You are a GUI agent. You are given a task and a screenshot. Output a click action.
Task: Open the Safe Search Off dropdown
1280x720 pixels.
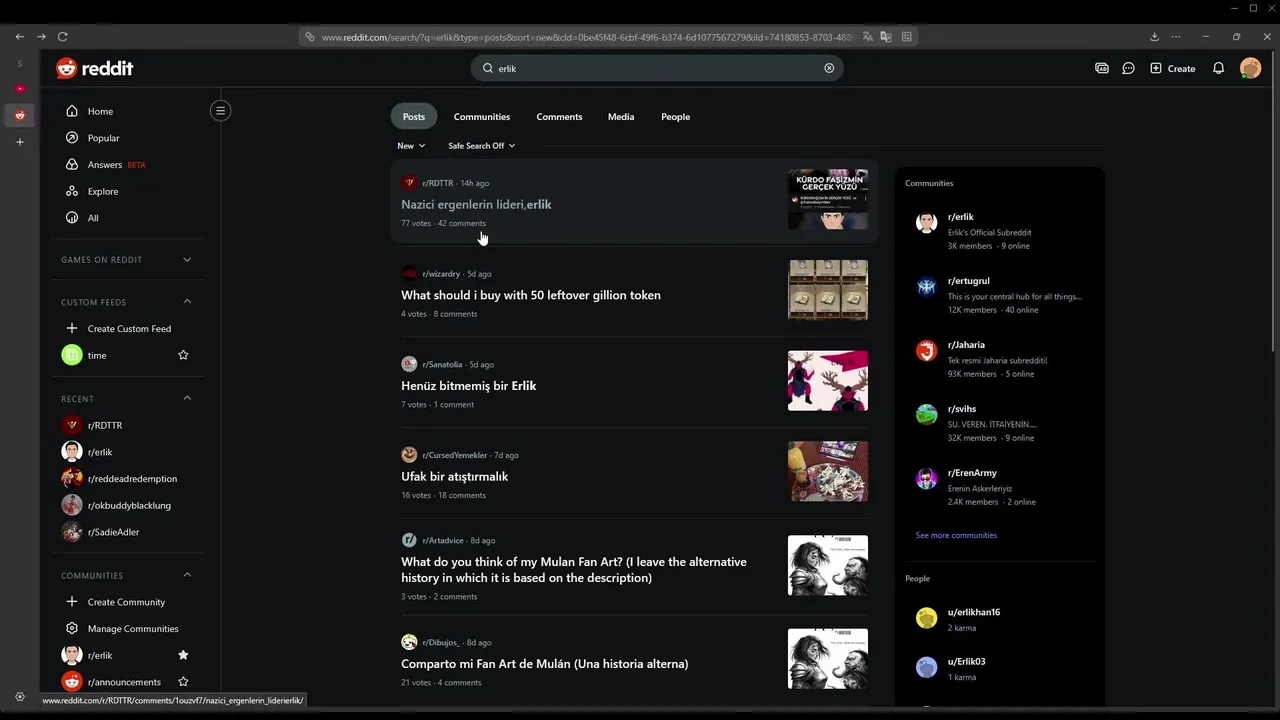[482, 146]
